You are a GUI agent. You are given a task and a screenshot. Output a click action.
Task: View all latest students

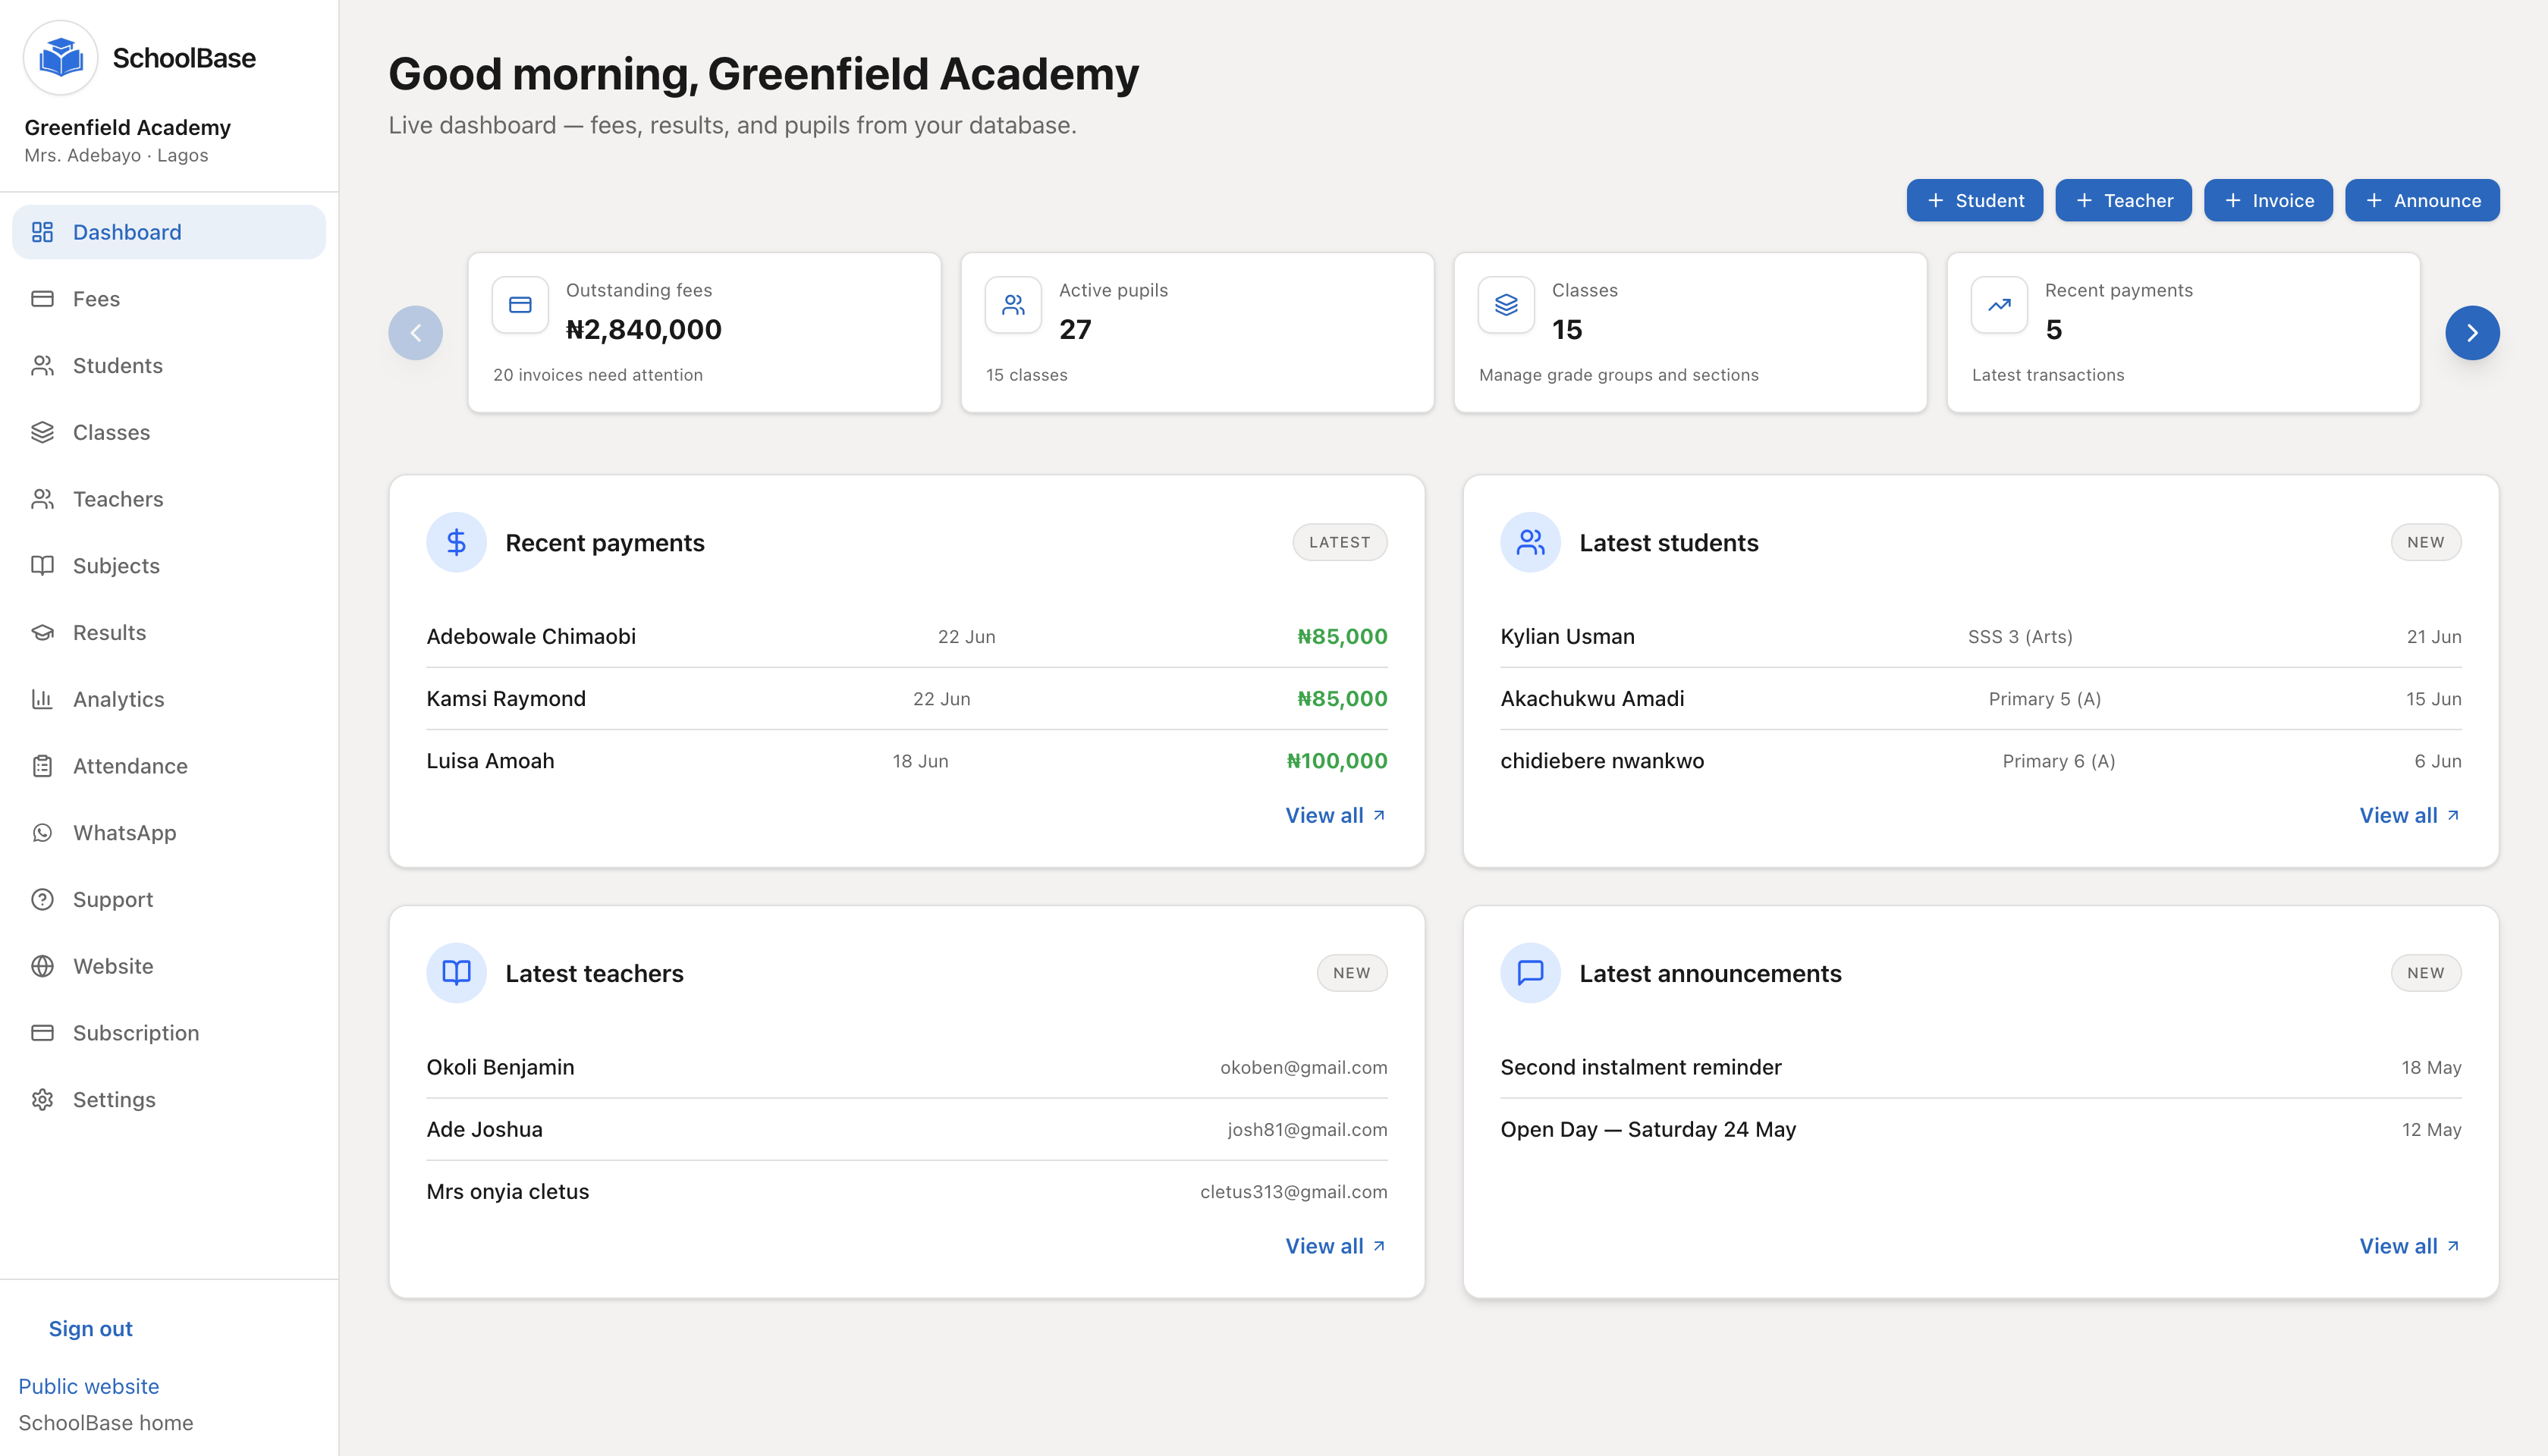[x=2410, y=816]
